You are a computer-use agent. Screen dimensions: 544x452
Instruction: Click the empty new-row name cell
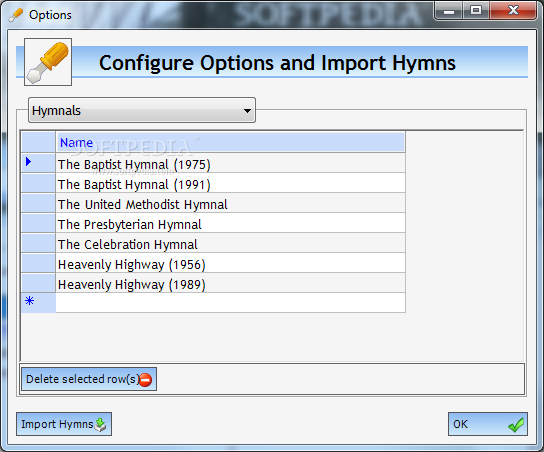pyautogui.click(x=230, y=303)
